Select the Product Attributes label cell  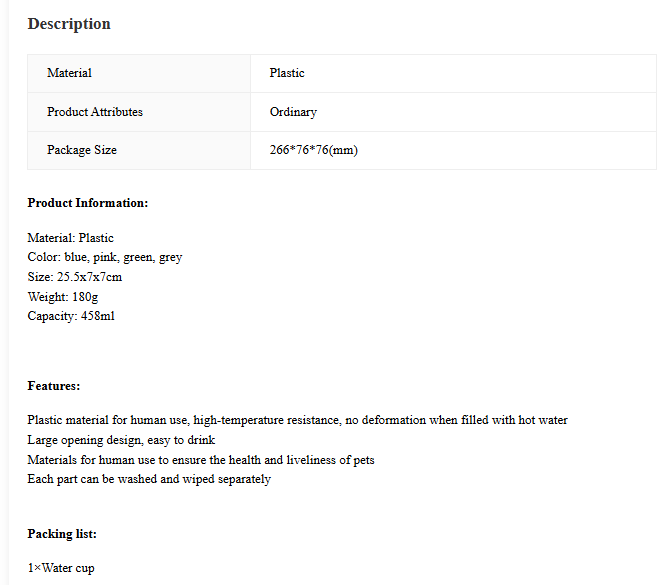tap(139, 112)
